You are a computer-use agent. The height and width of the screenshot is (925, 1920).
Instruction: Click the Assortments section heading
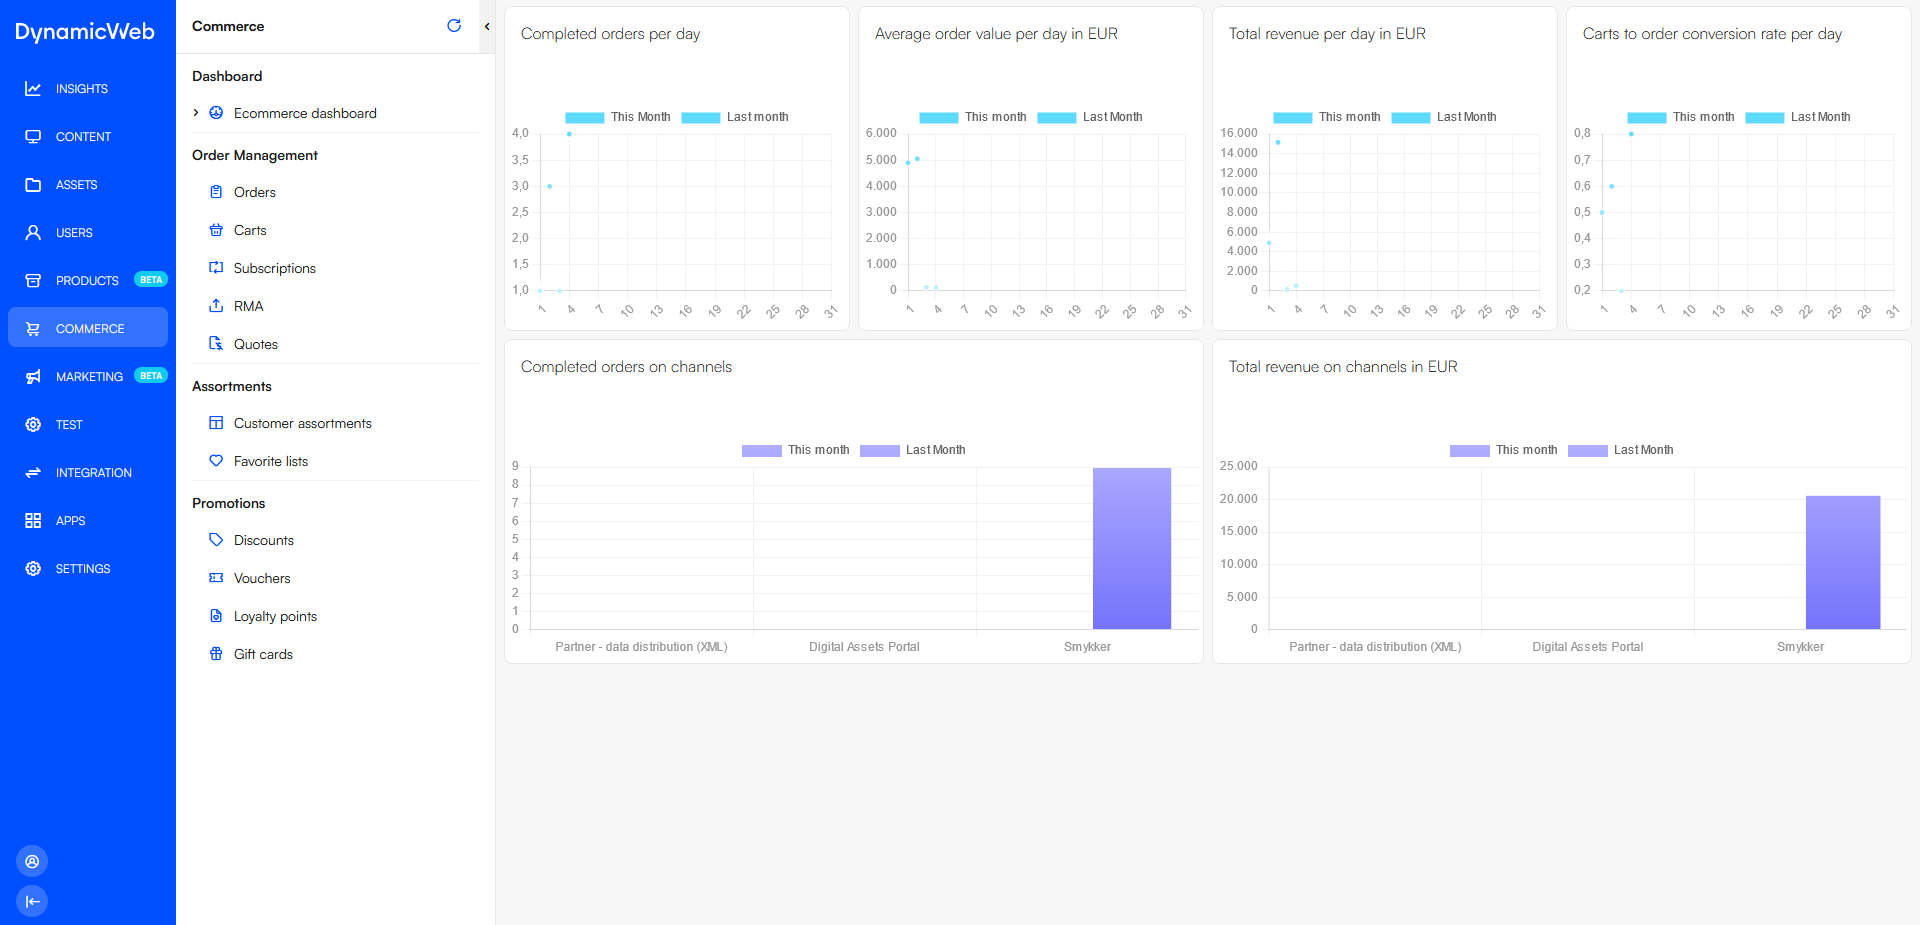coord(232,386)
